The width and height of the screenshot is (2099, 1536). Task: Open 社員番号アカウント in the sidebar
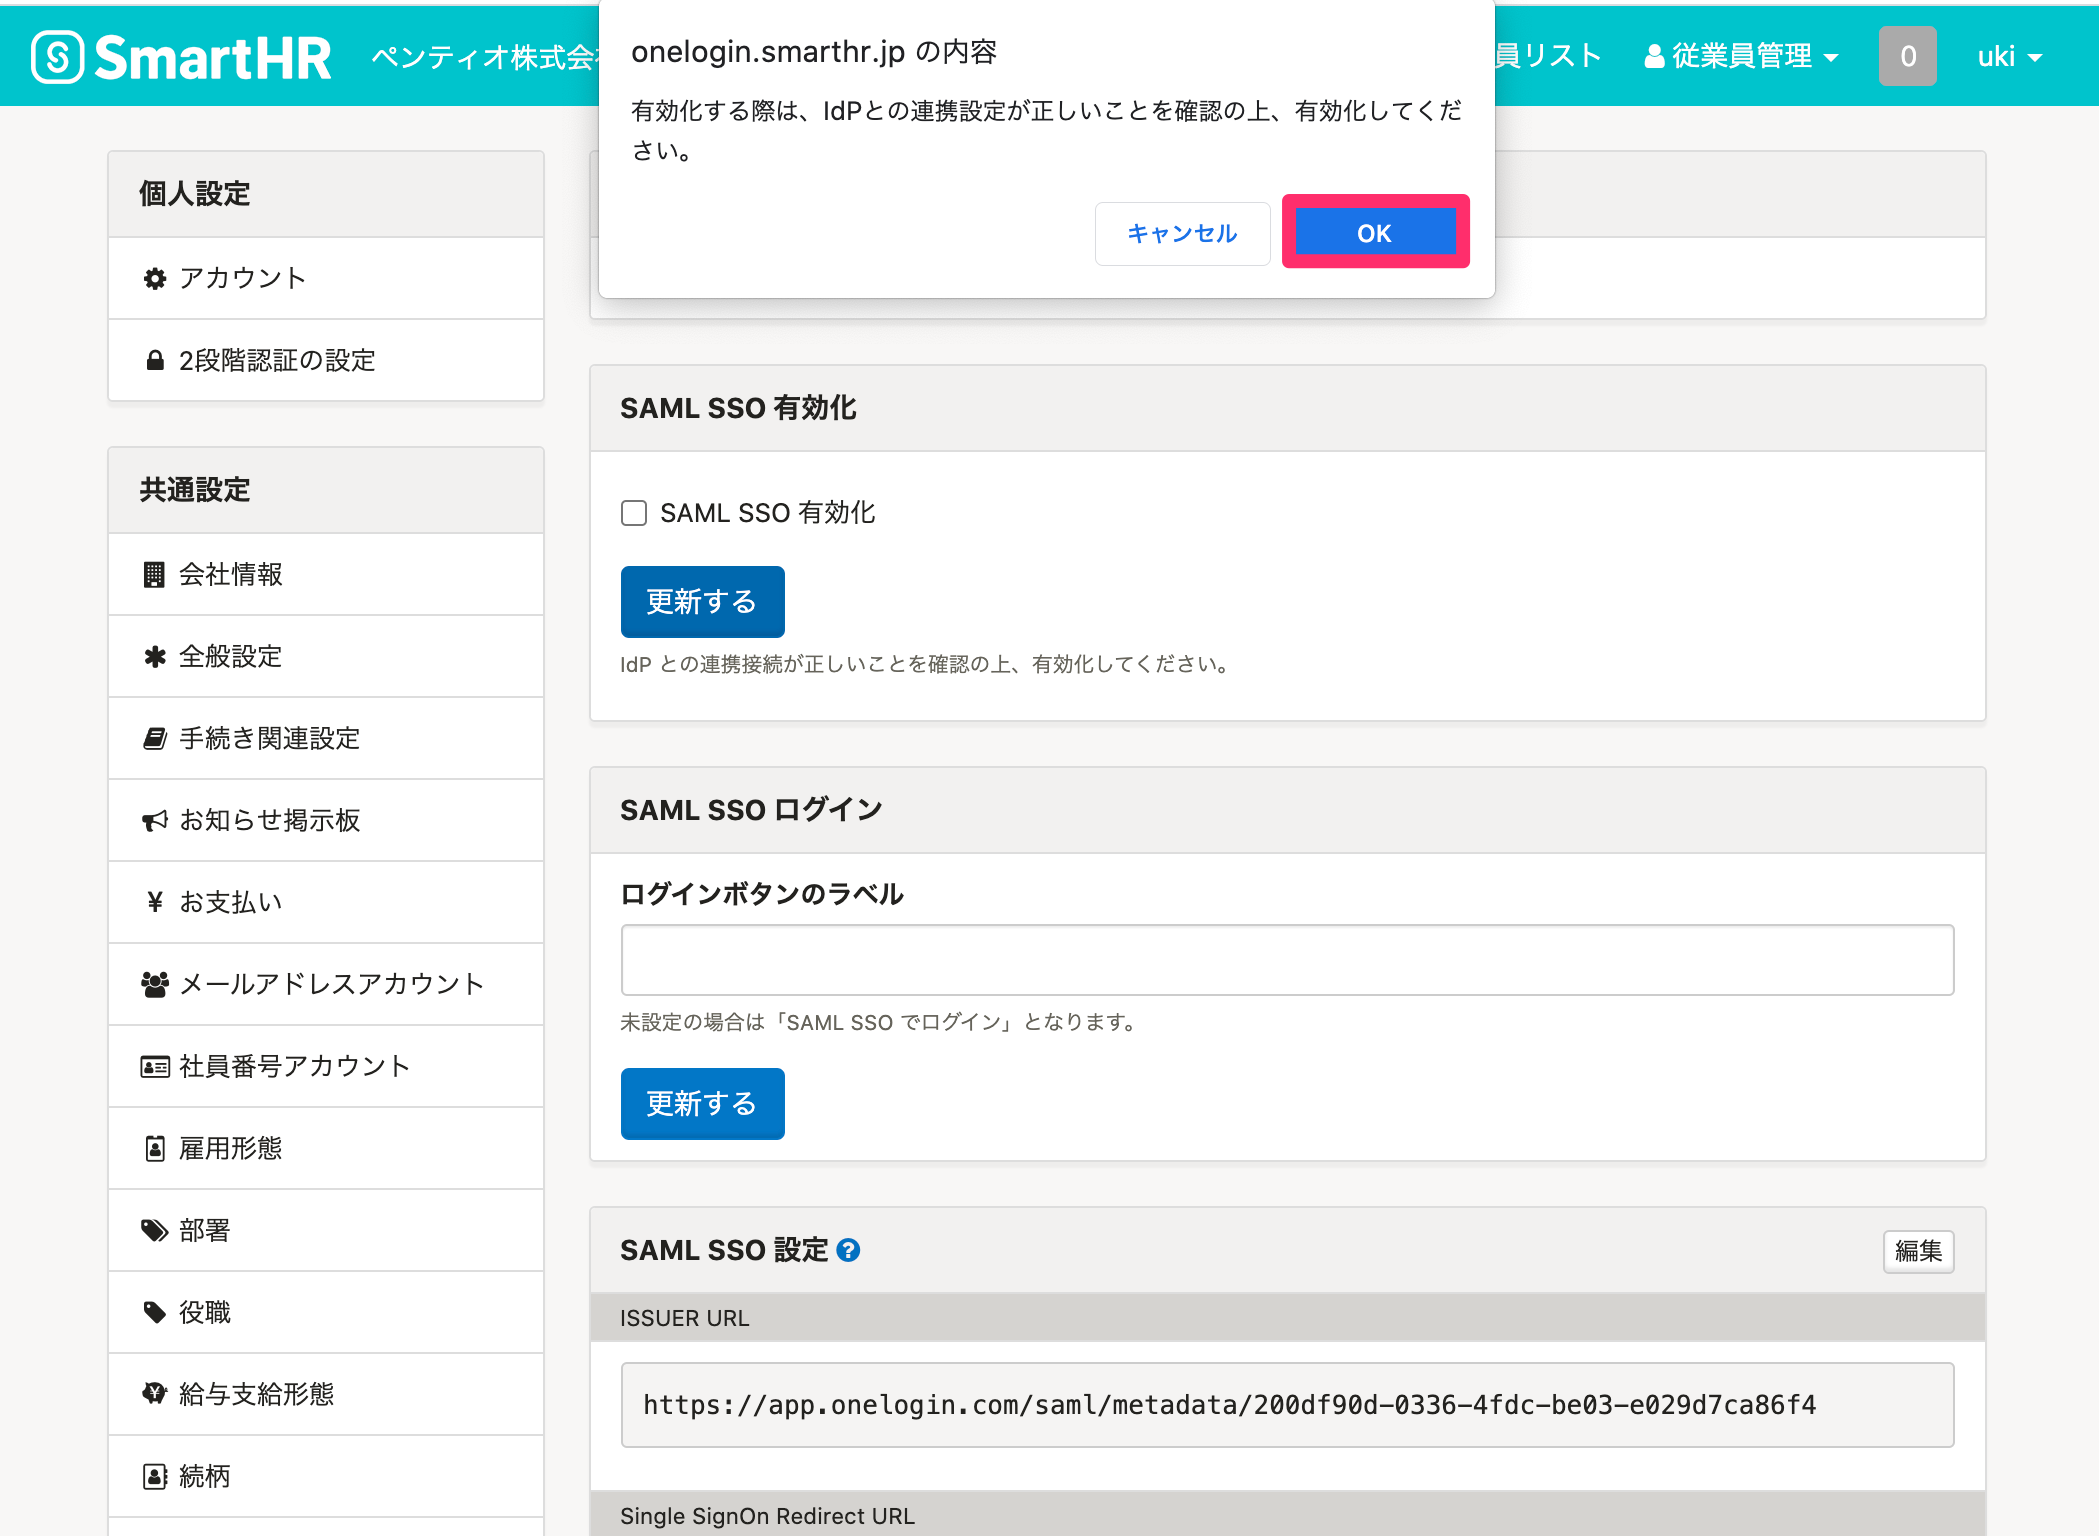click(326, 1066)
